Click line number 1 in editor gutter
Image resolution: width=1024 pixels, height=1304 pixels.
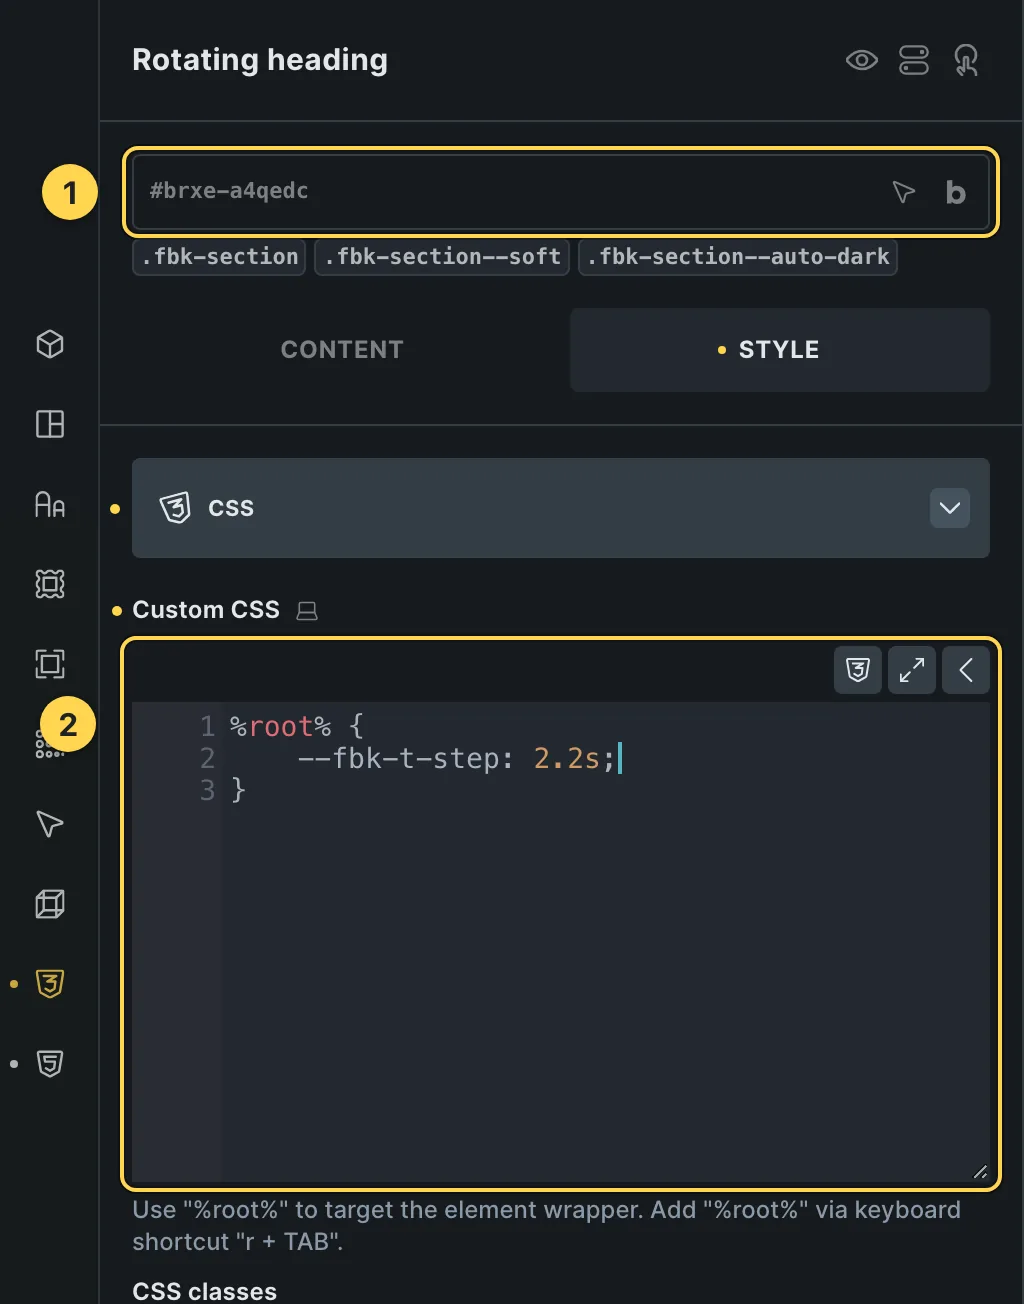[x=207, y=726]
